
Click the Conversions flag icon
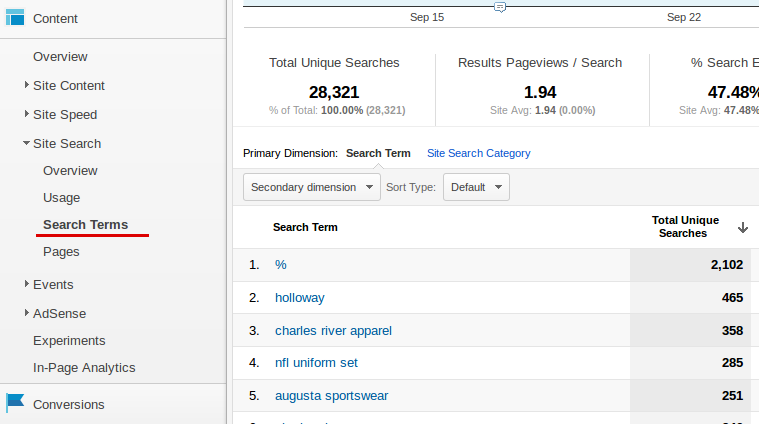(x=15, y=403)
